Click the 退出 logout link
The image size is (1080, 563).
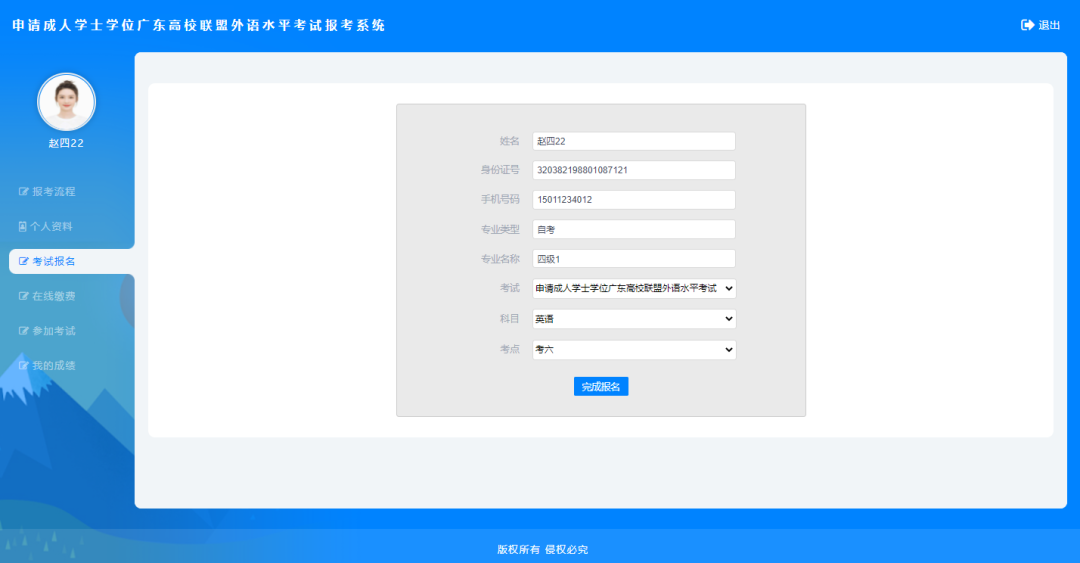point(1049,25)
